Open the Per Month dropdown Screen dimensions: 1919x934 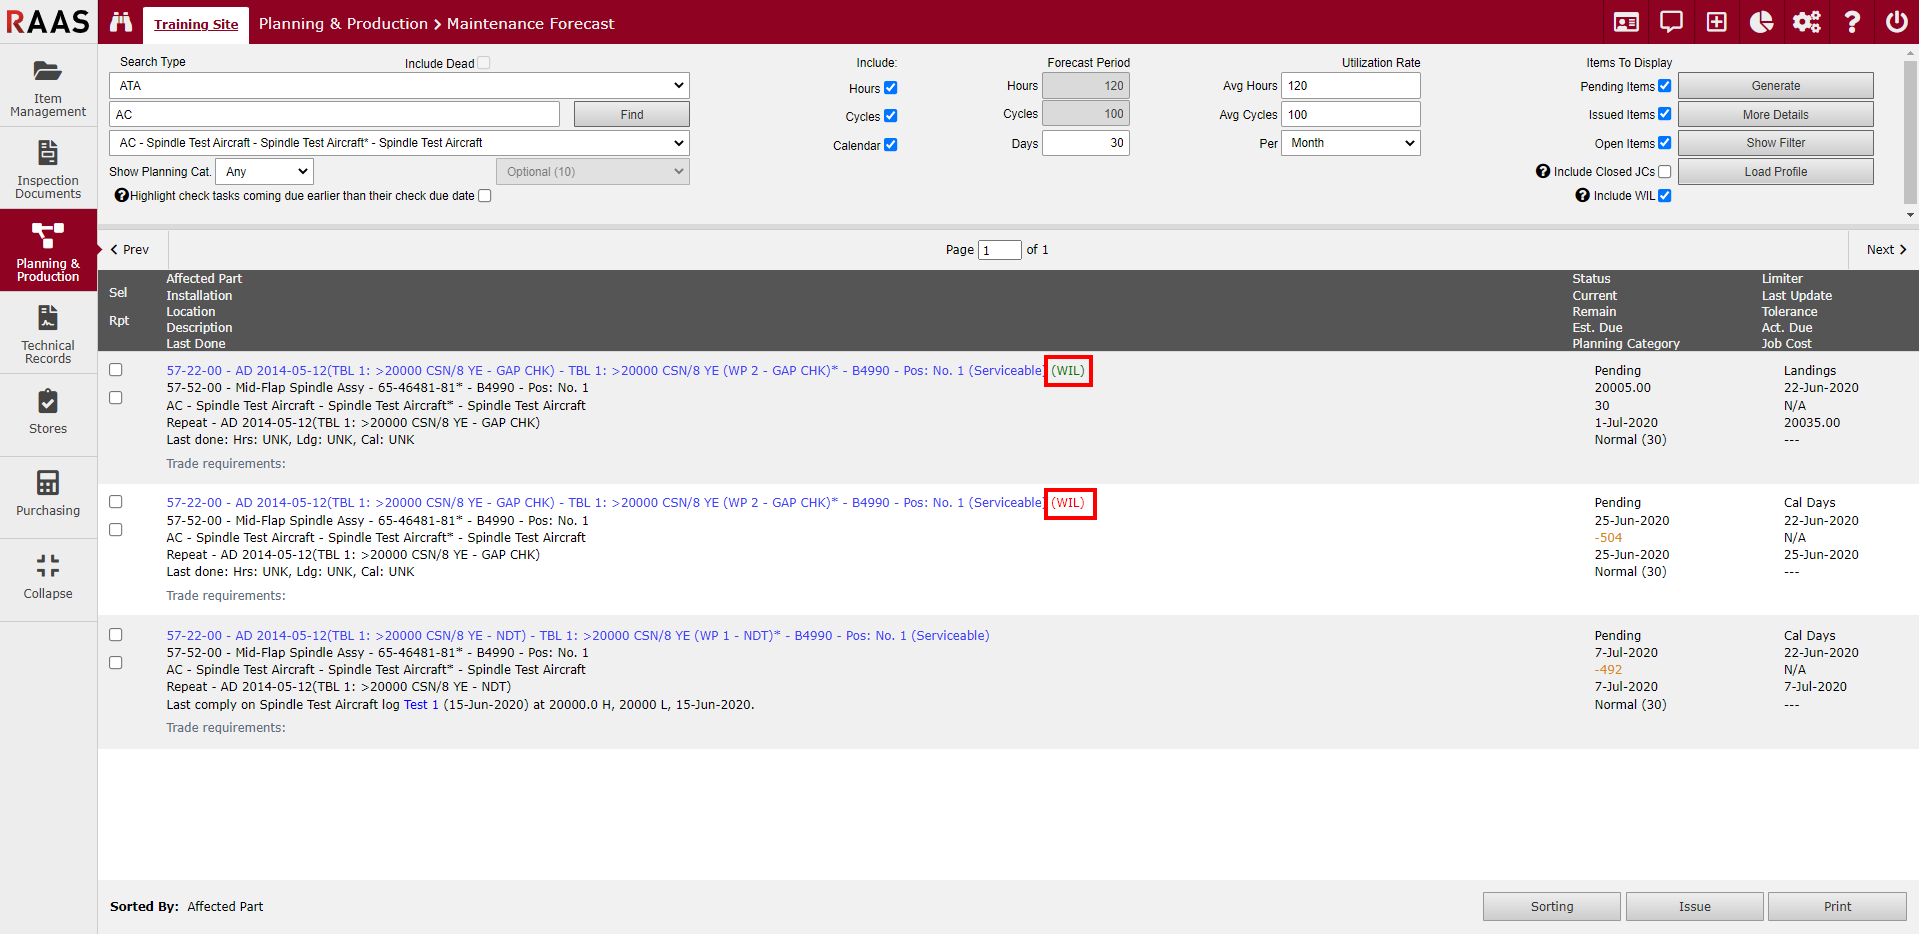[1350, 143]
